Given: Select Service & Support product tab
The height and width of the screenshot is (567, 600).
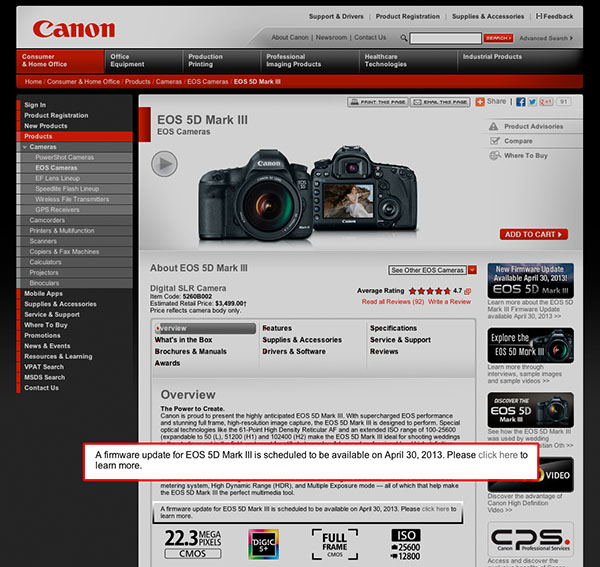Looking at the screenshot, I should 400,340.
